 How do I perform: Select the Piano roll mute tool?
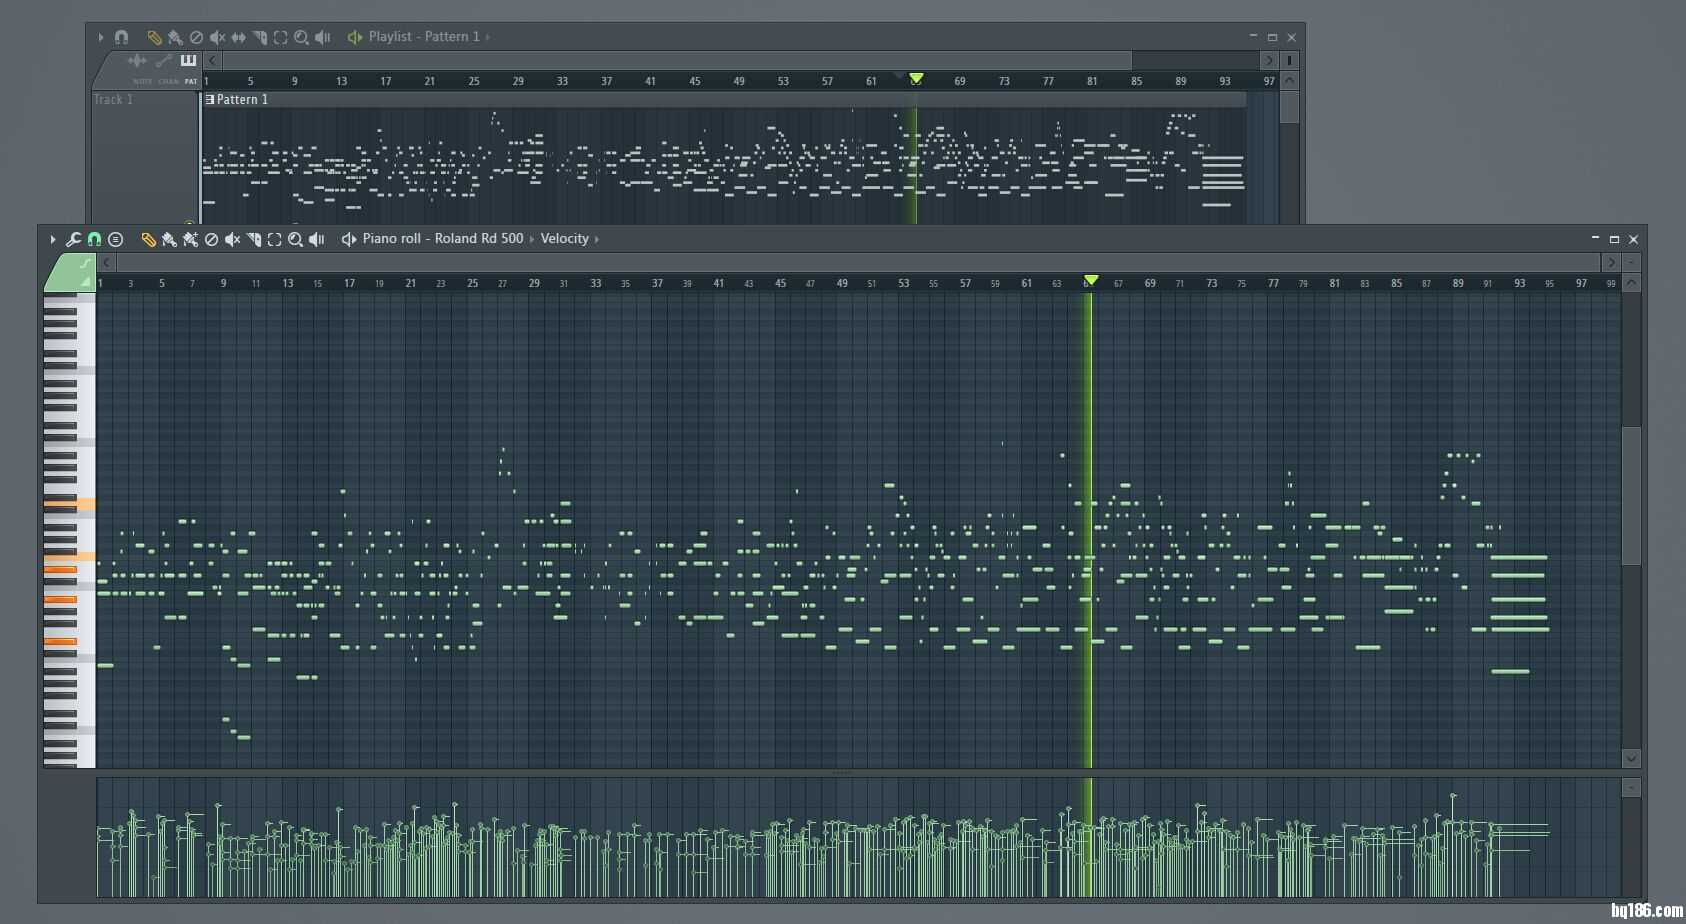tap(232, 239)
